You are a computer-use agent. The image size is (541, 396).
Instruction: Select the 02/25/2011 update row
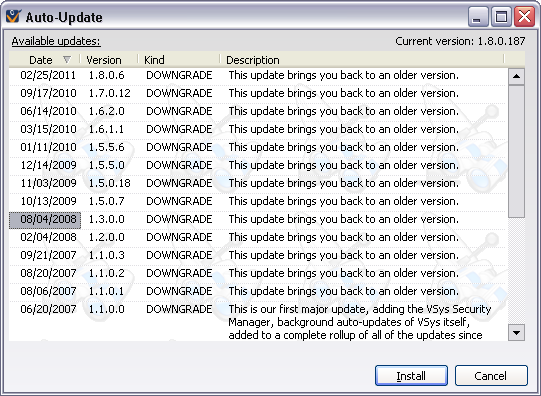[257, 75]
